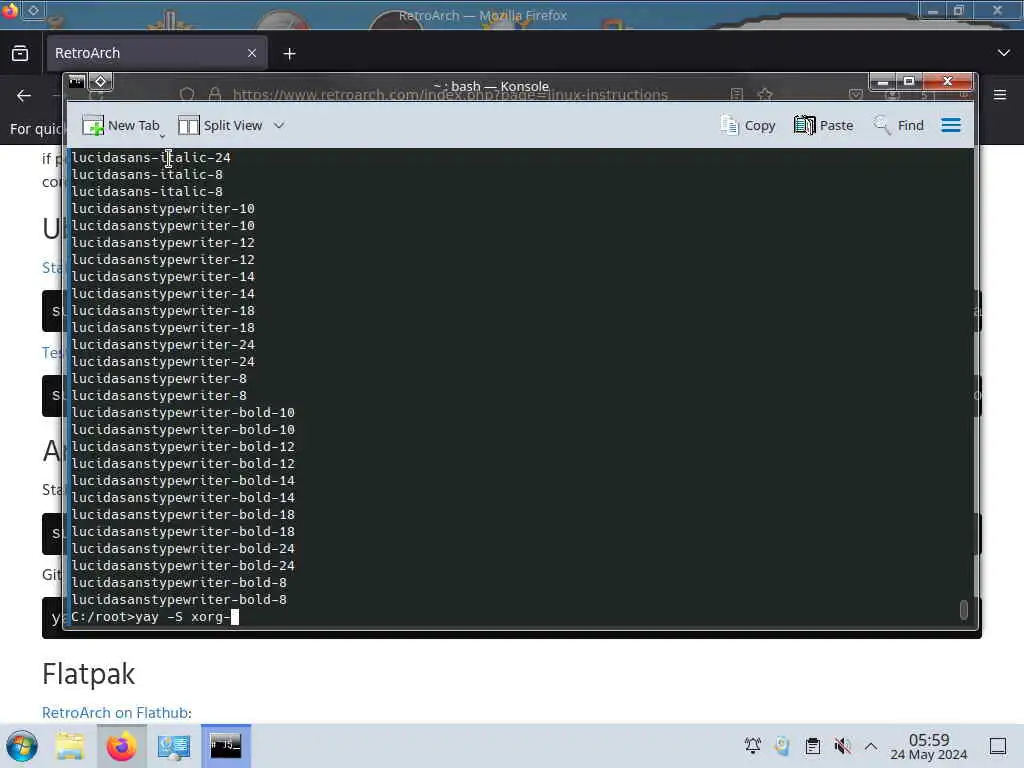The image size is (1024, 768).
Task: Click the Konsole window menu icon
Action: (77, 82)
